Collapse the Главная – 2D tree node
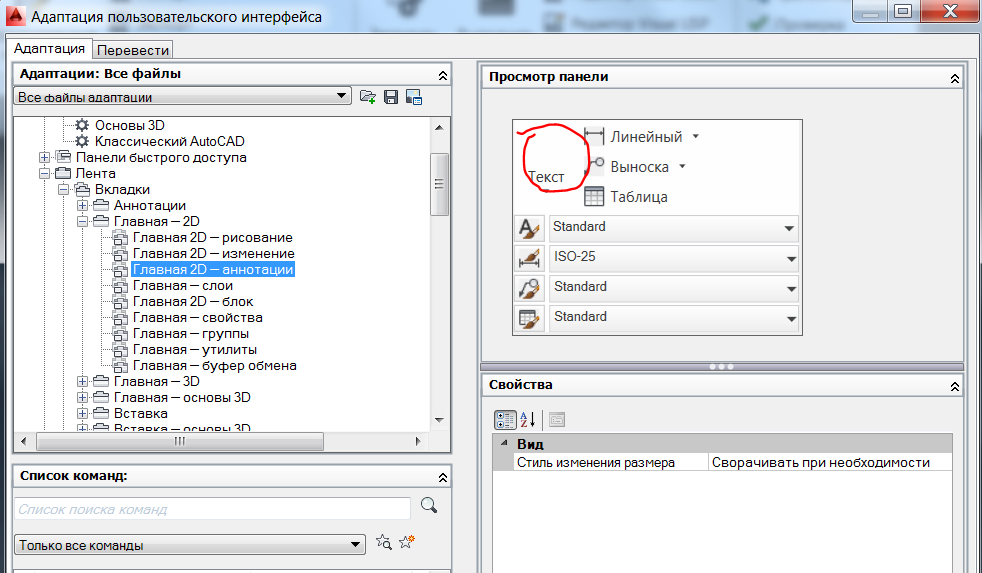Viewport: 982px width, 573px height. click(82, 221)
